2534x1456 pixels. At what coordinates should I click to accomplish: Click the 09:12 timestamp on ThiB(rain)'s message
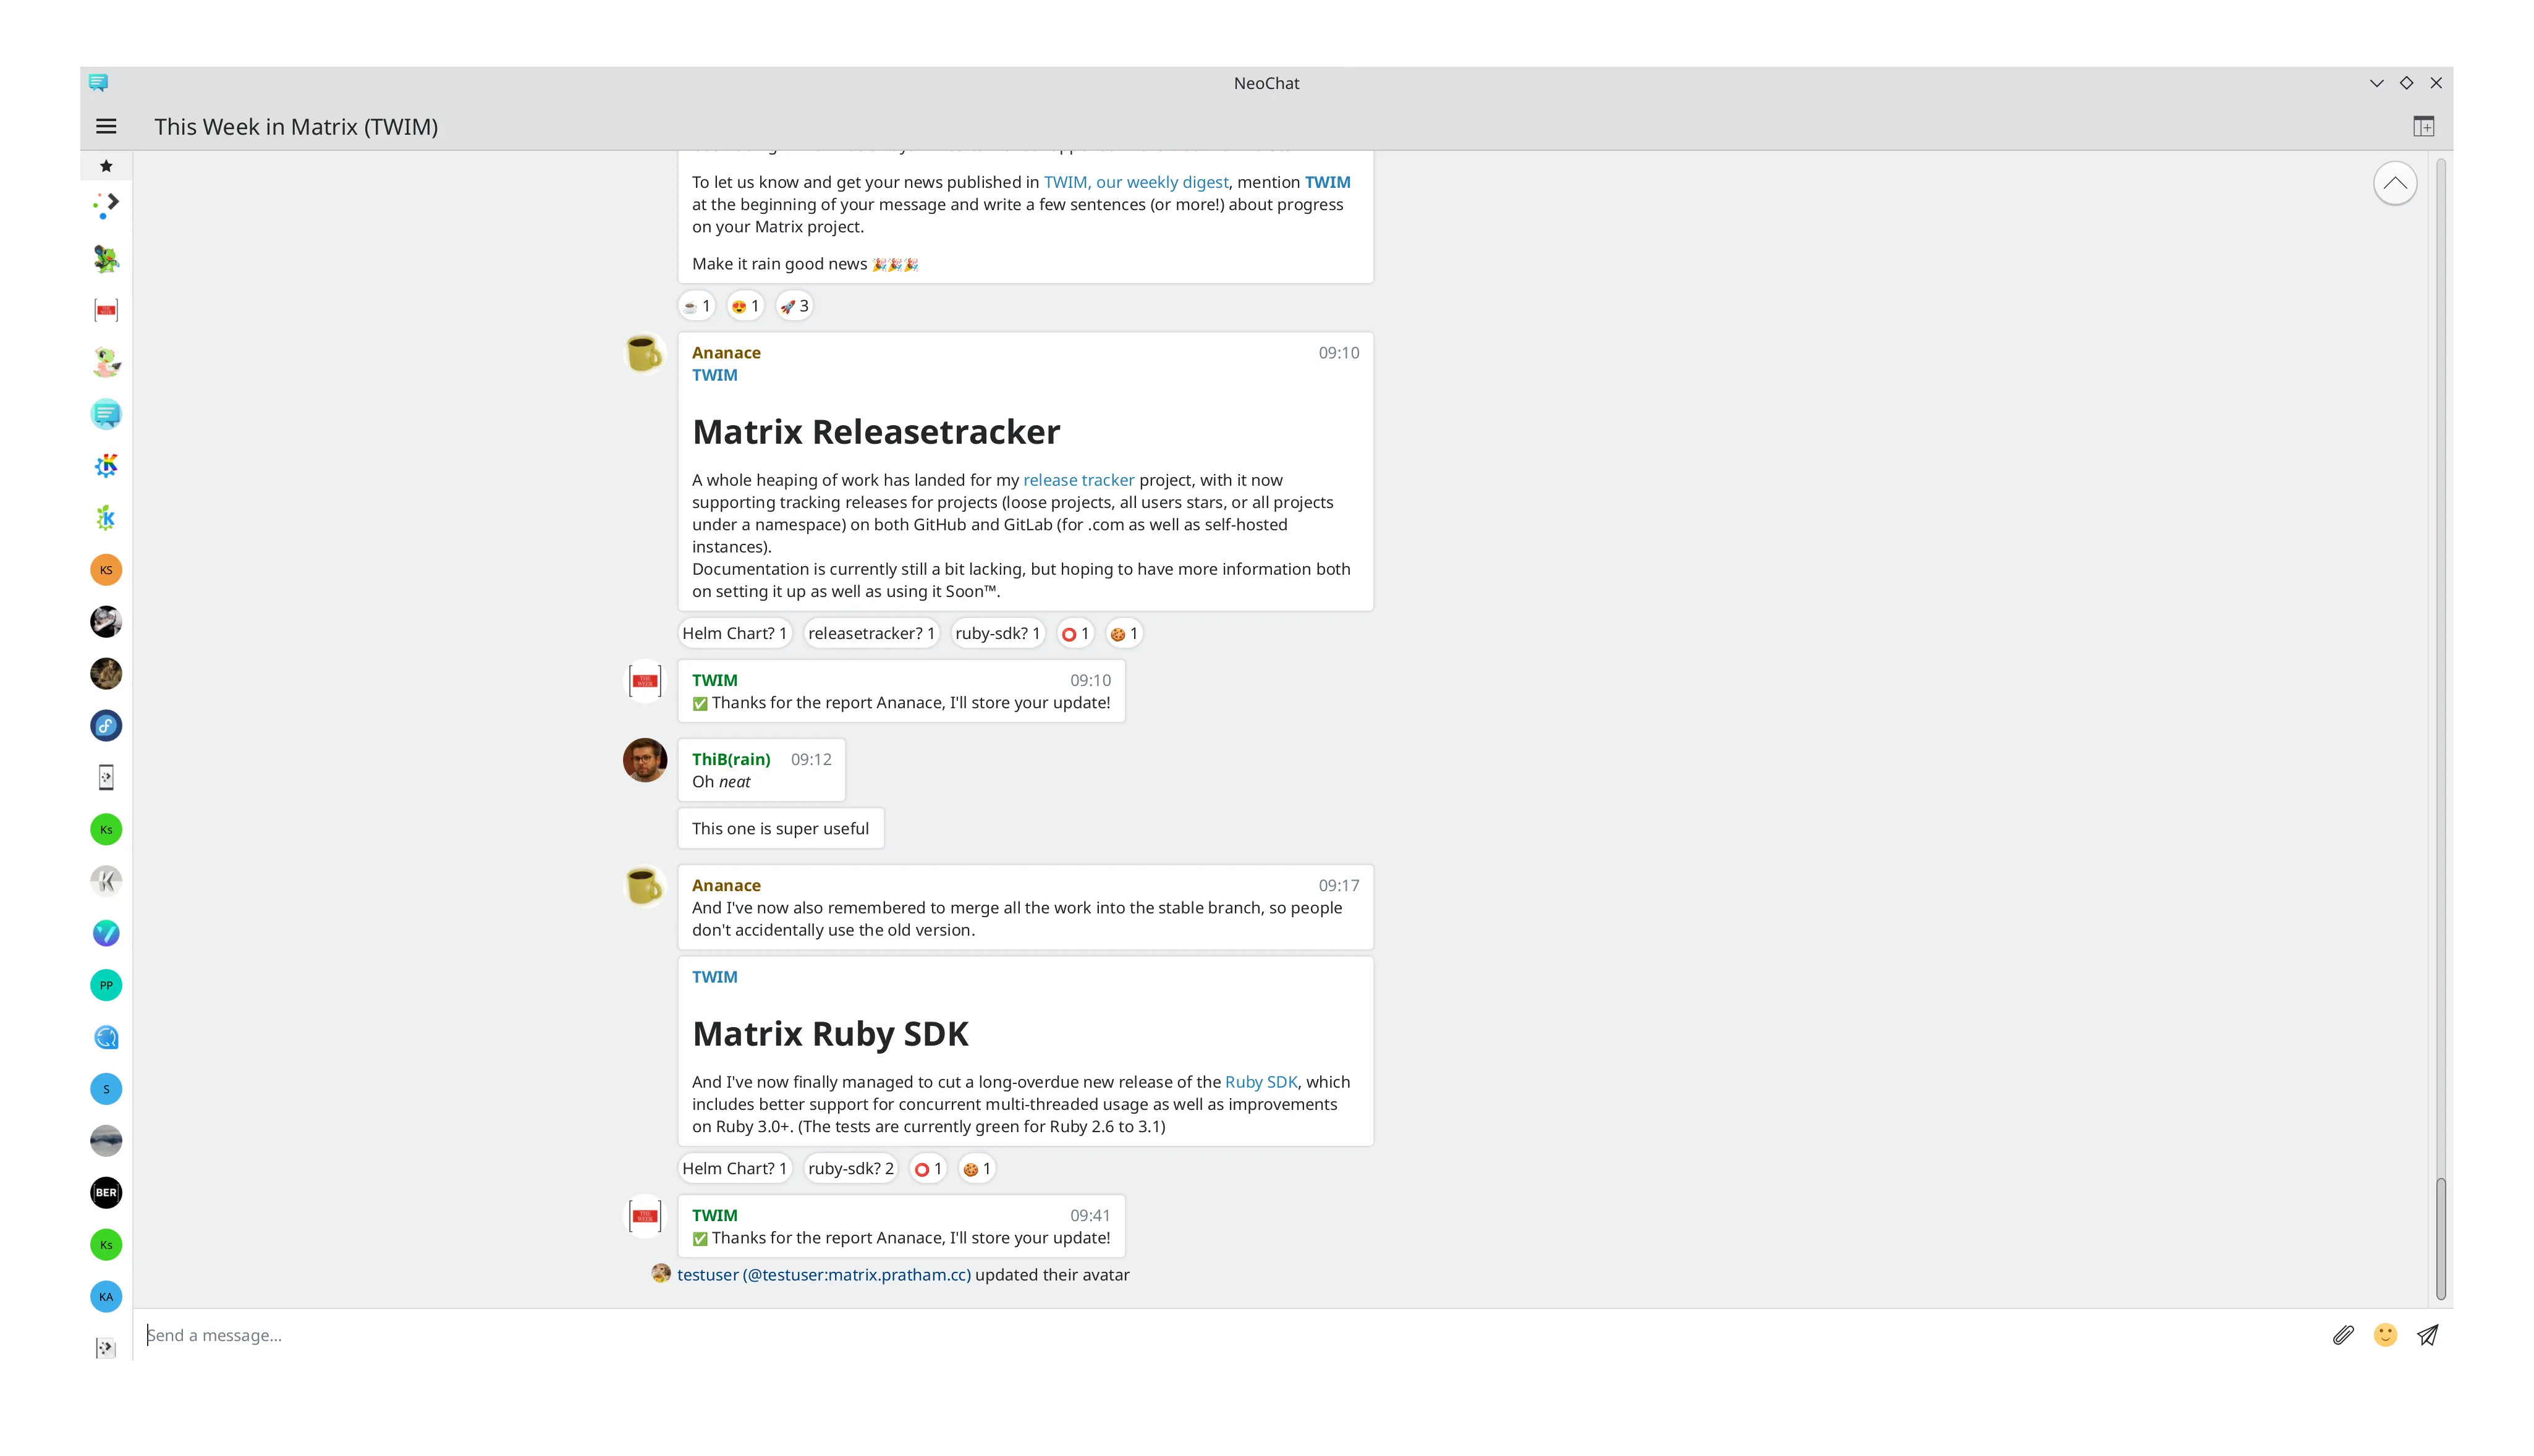coord(811,759)
